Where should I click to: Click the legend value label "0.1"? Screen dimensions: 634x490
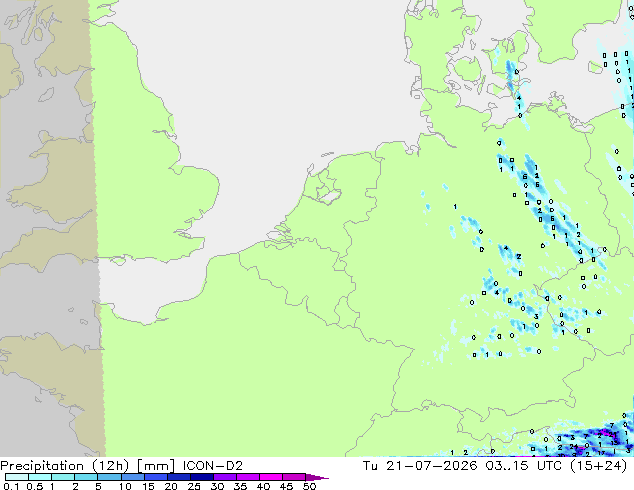11,486
